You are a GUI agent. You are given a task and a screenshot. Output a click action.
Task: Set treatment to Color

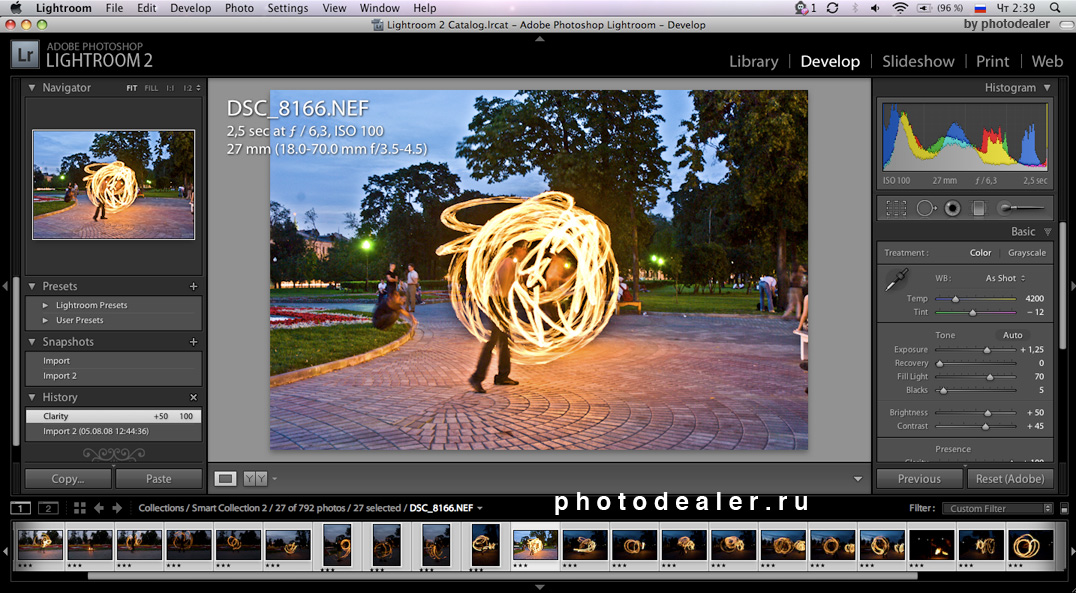point(980,253)
